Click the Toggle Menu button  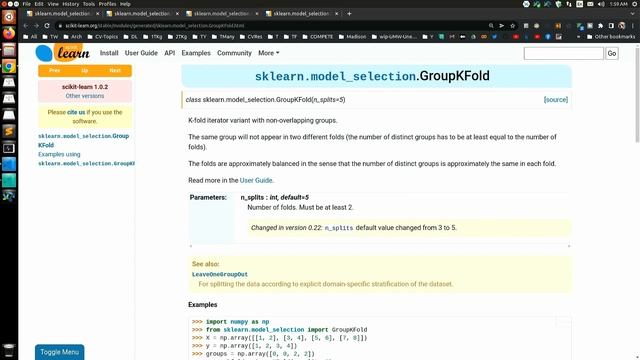(60, 352)
